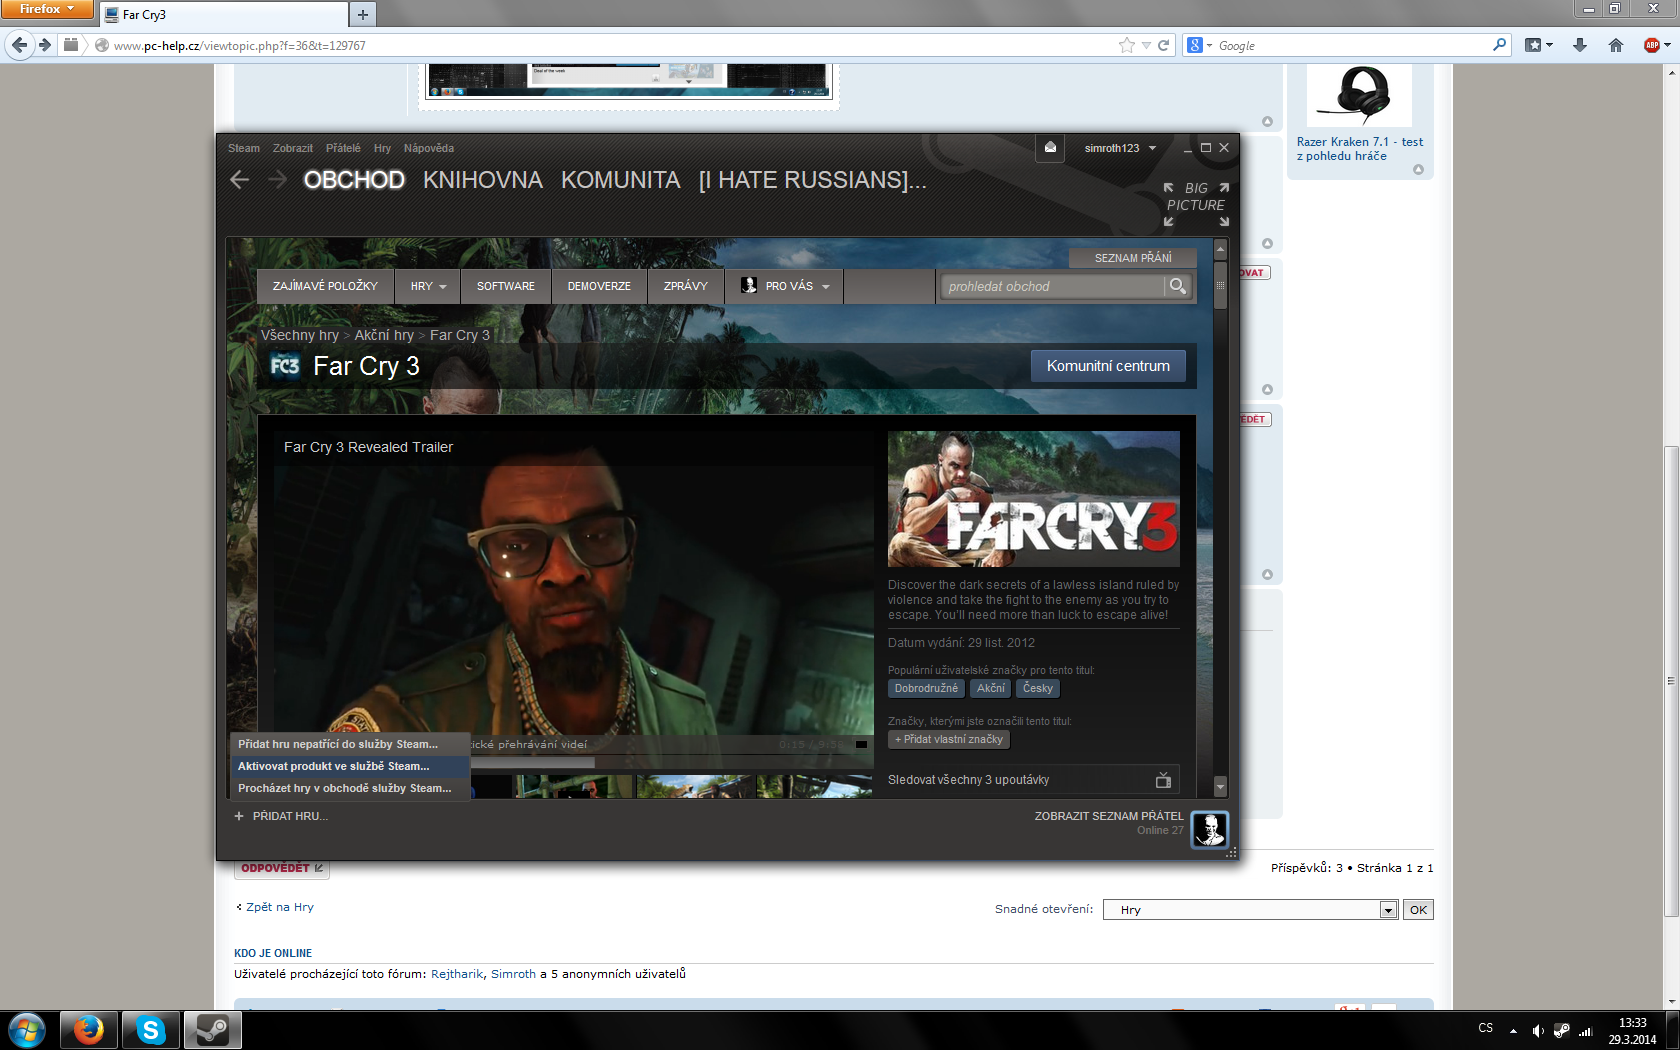The image size is (1680, 1050).
Task: Launch Steam Big Picture mode
Action: [1196, 204]
